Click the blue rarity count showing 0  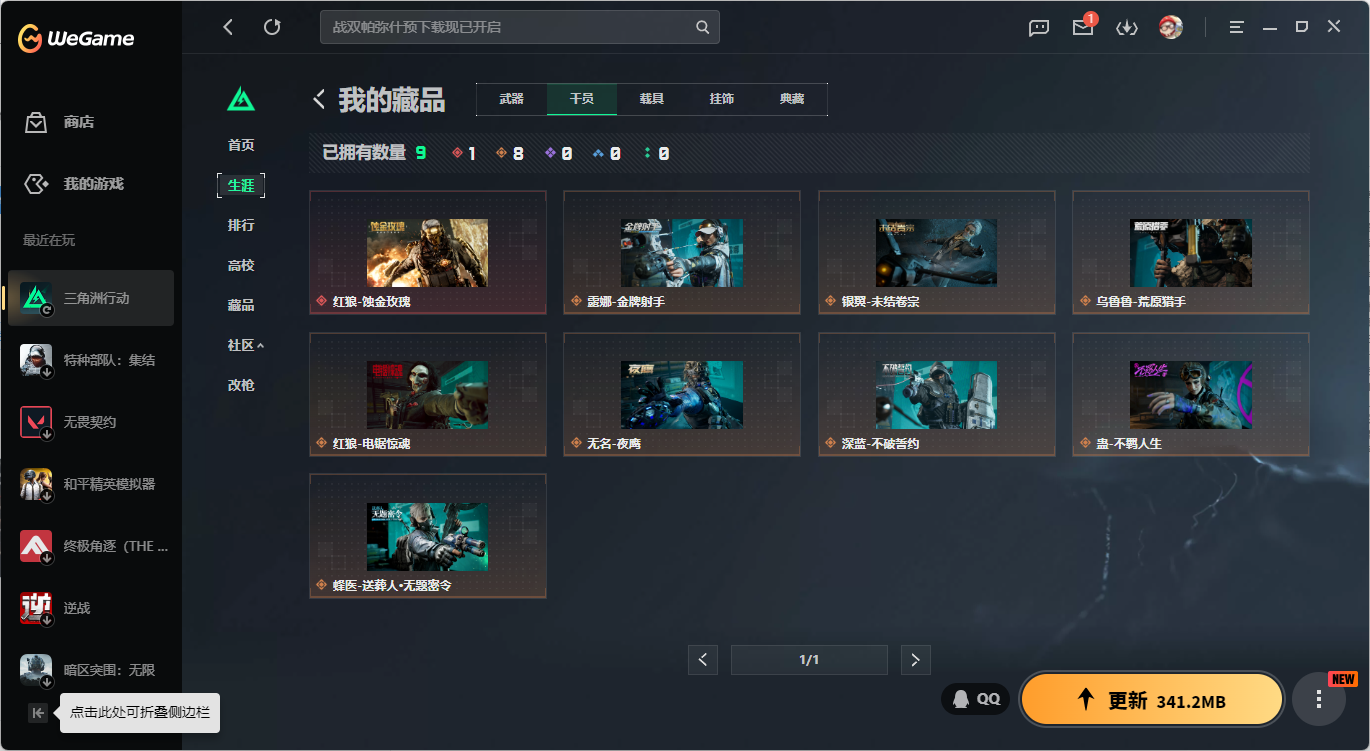(607, 153)
